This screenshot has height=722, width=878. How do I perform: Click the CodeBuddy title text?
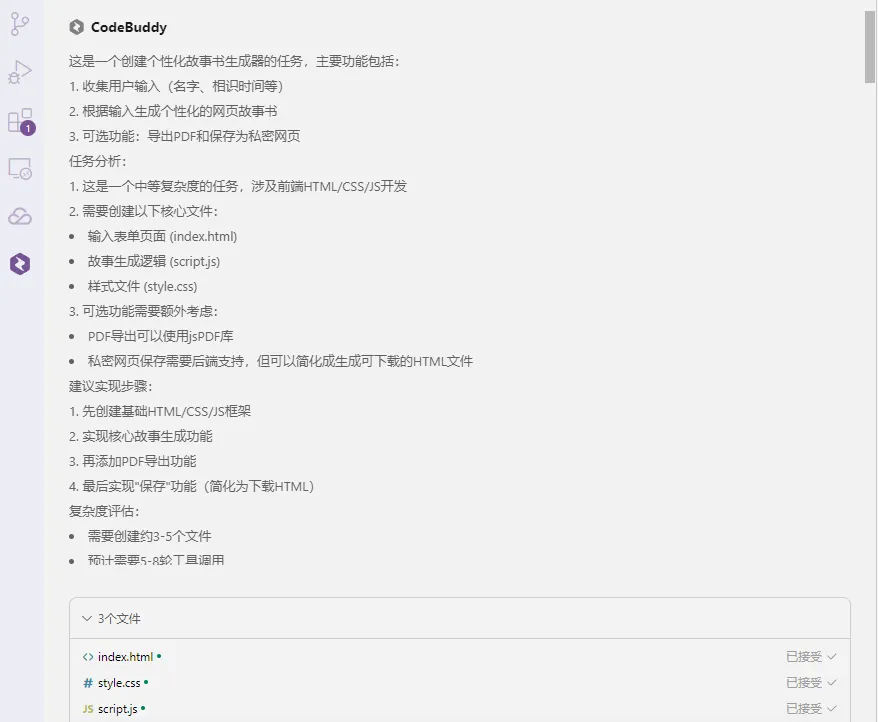129,27
